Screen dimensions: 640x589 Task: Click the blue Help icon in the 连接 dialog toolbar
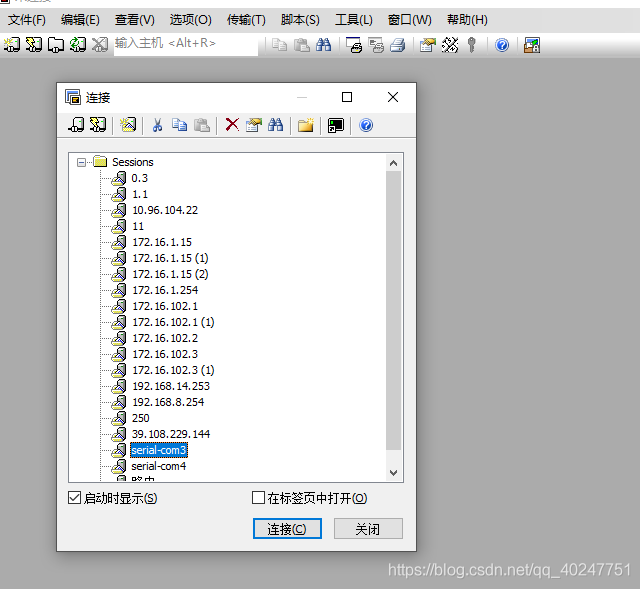click(366, 125)
